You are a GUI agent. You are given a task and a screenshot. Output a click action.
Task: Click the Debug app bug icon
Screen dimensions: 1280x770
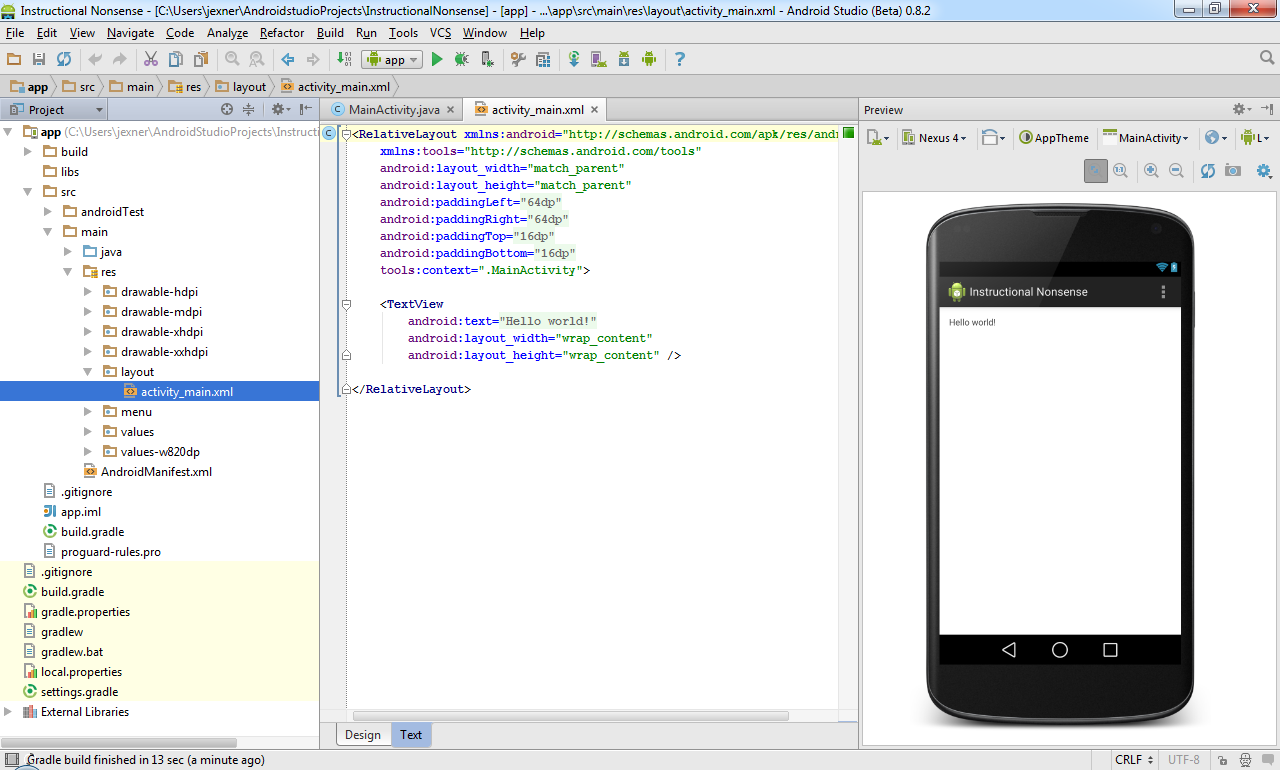tap(461, 60)
